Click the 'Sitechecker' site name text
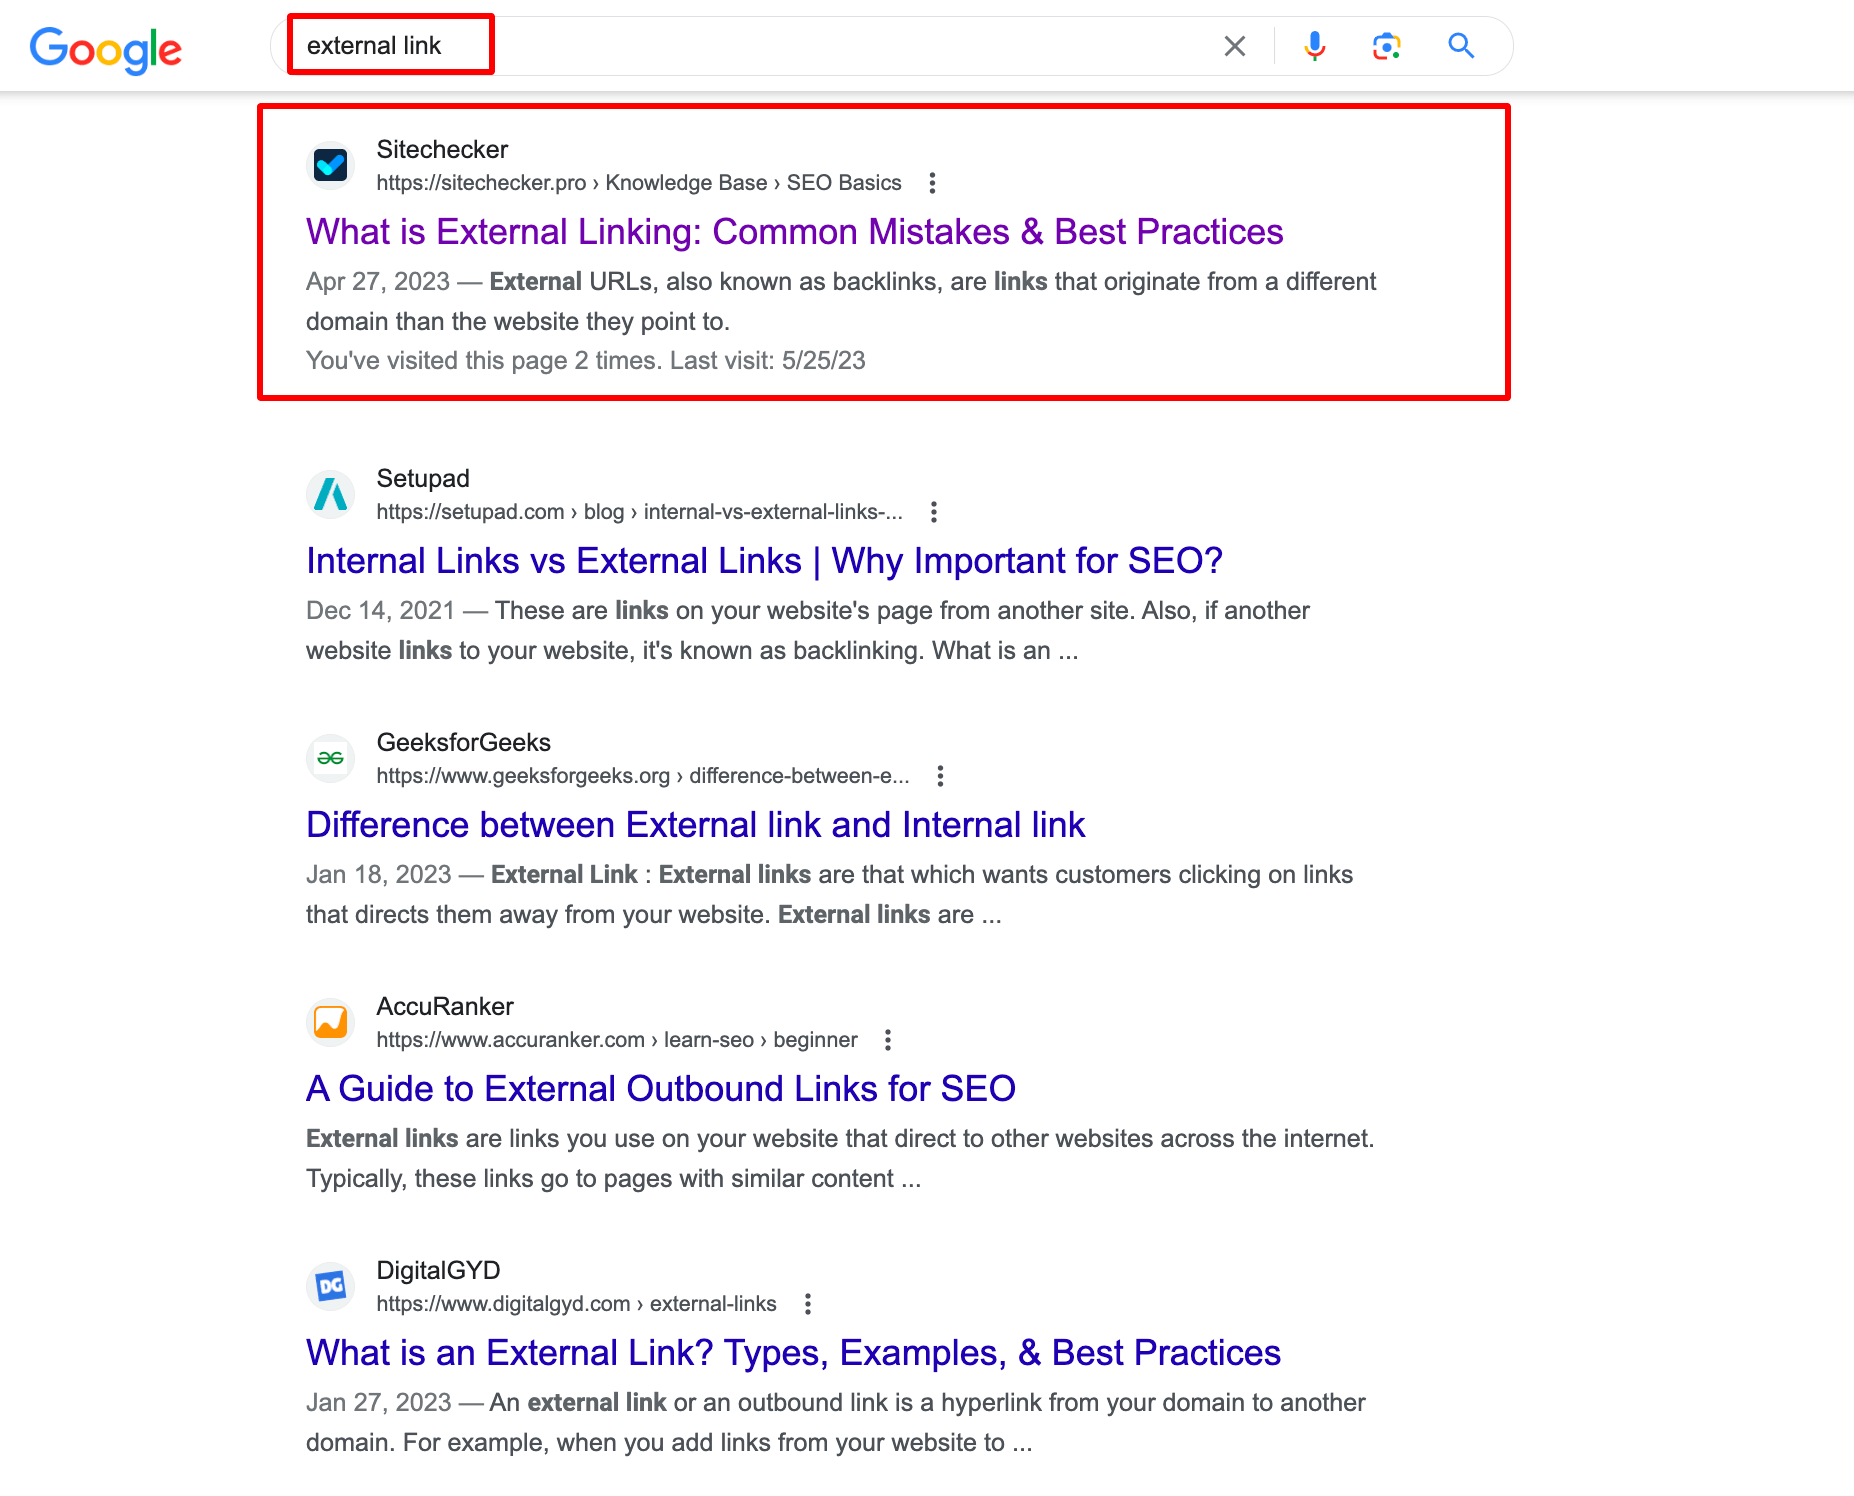The width and height of the screenshot is (1854, 1496). coord(442,150)
